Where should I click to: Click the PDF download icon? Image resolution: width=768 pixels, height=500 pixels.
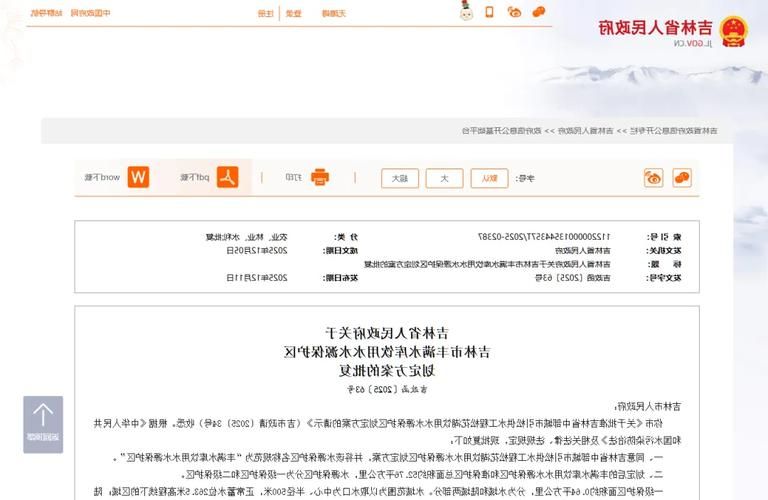point(228,177)
